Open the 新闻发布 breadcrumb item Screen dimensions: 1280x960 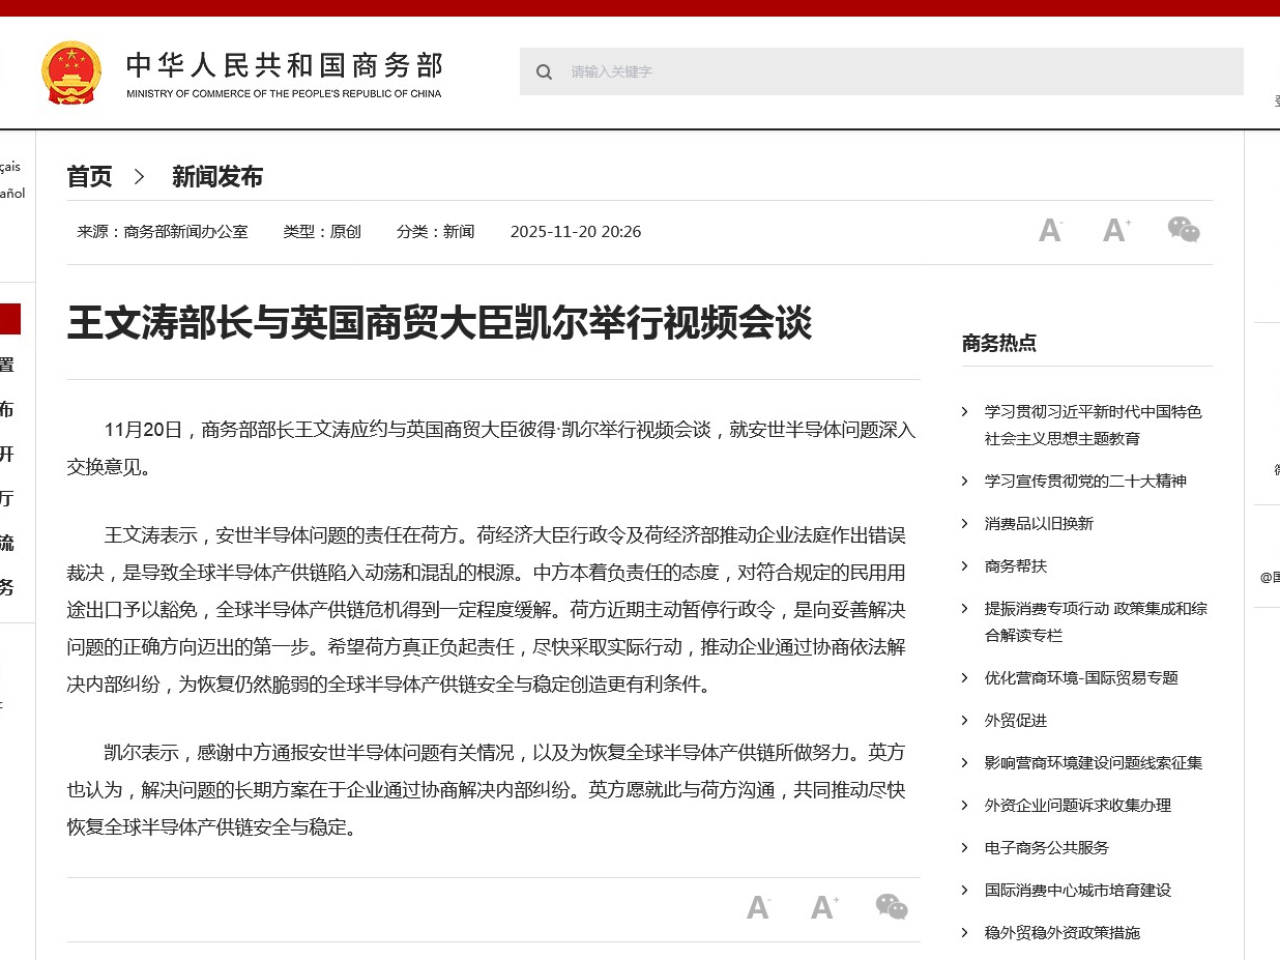tap(216, 177)
